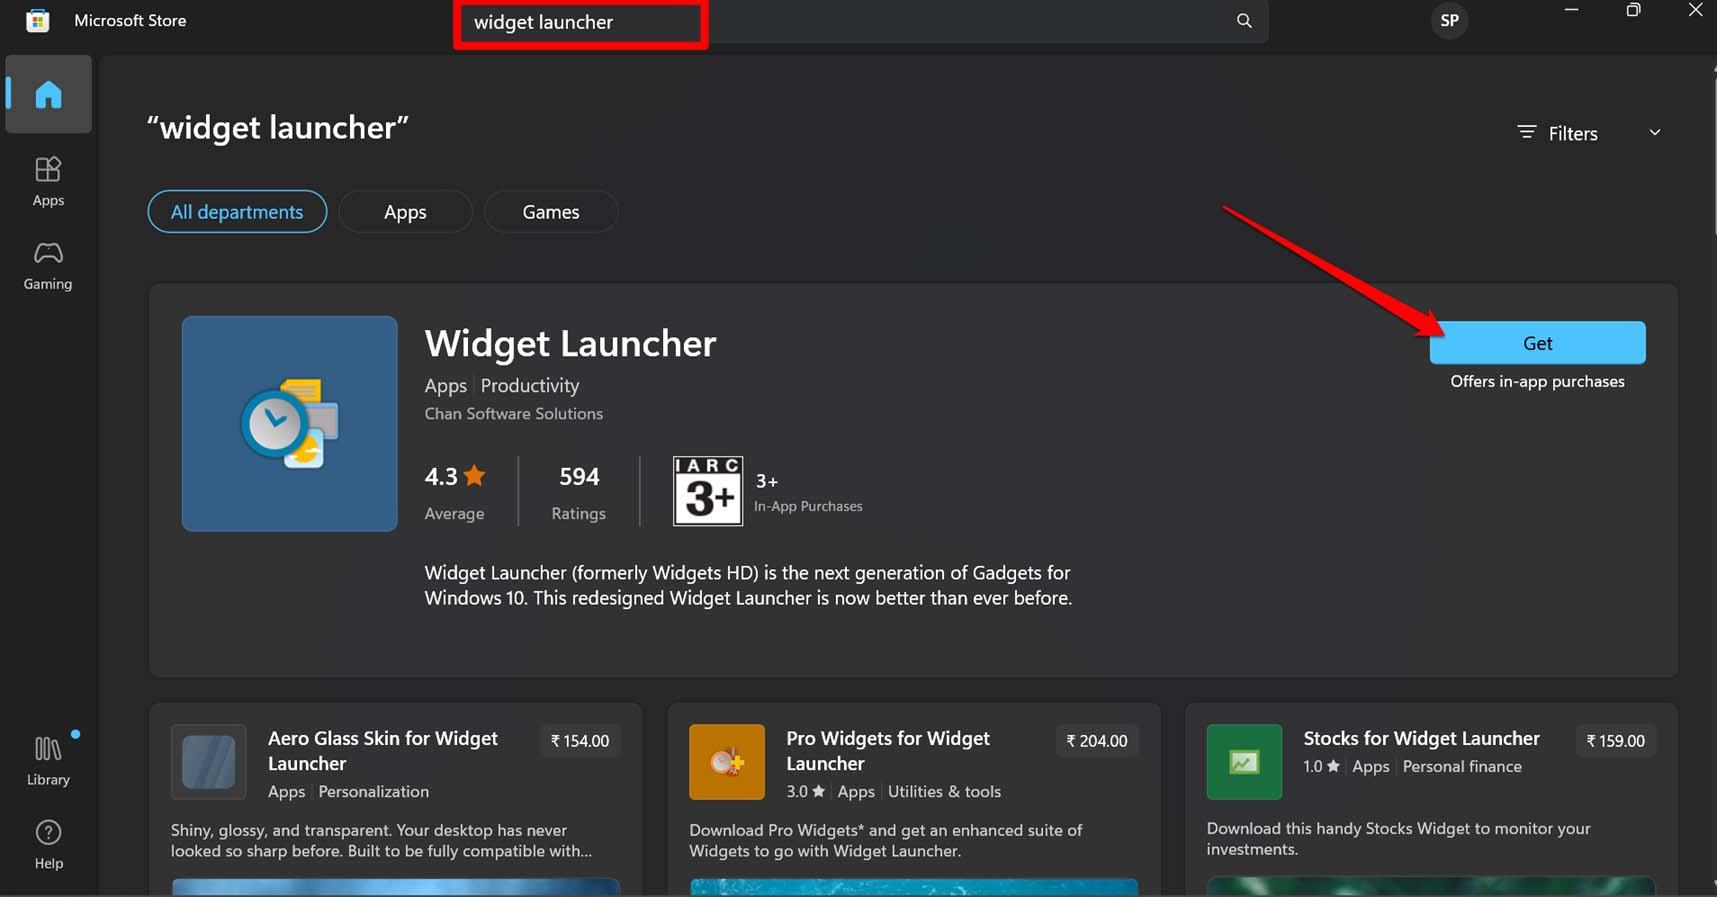Click the Stocks card screenshot preview

[1431, 886]
